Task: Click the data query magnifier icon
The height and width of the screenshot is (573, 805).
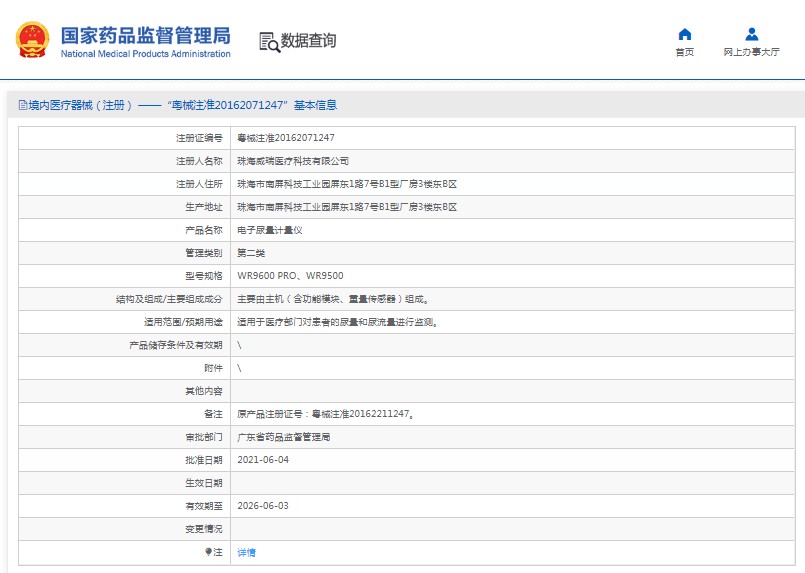Action: coord(270,42)
